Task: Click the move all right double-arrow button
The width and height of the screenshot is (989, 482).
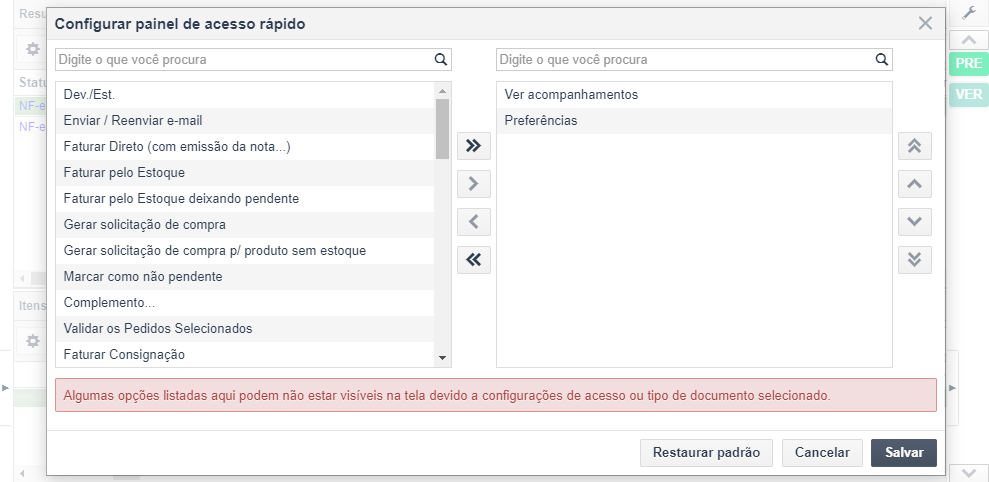Action: (474, 146)
